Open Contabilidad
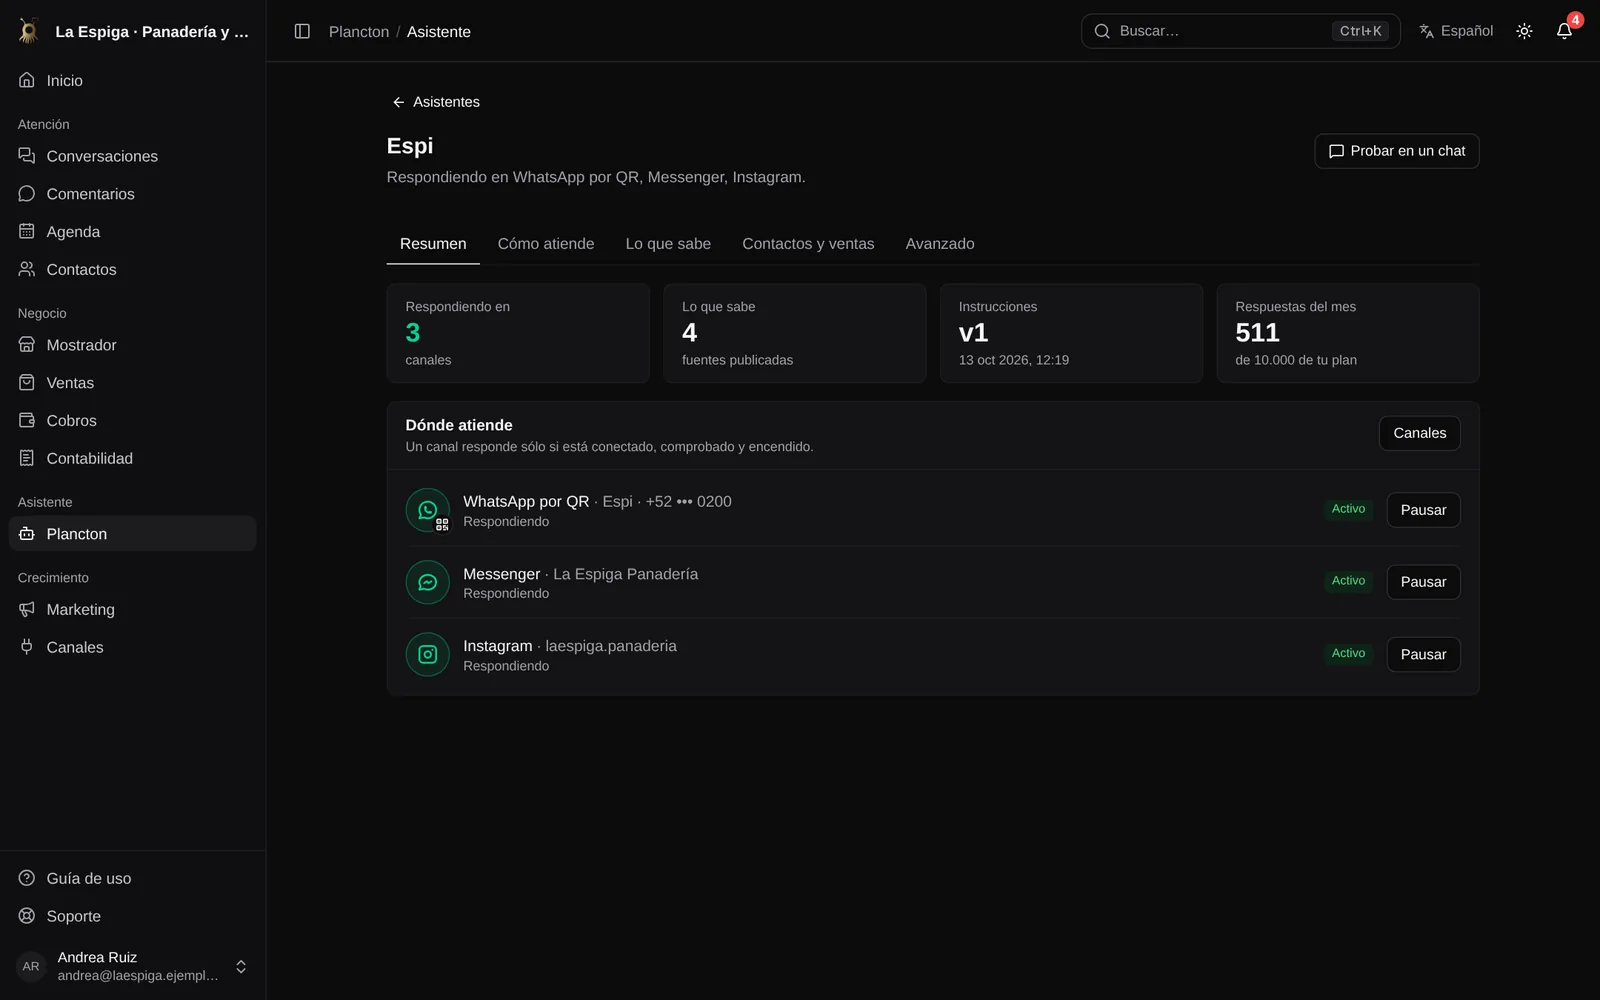 [x=133, y=458]
